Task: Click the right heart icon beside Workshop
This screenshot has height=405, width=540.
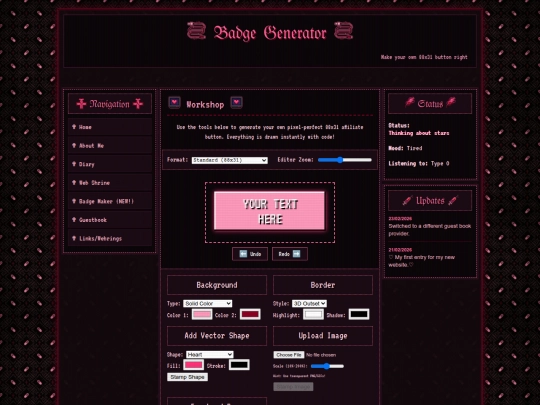Action: [x=236, y=102]
